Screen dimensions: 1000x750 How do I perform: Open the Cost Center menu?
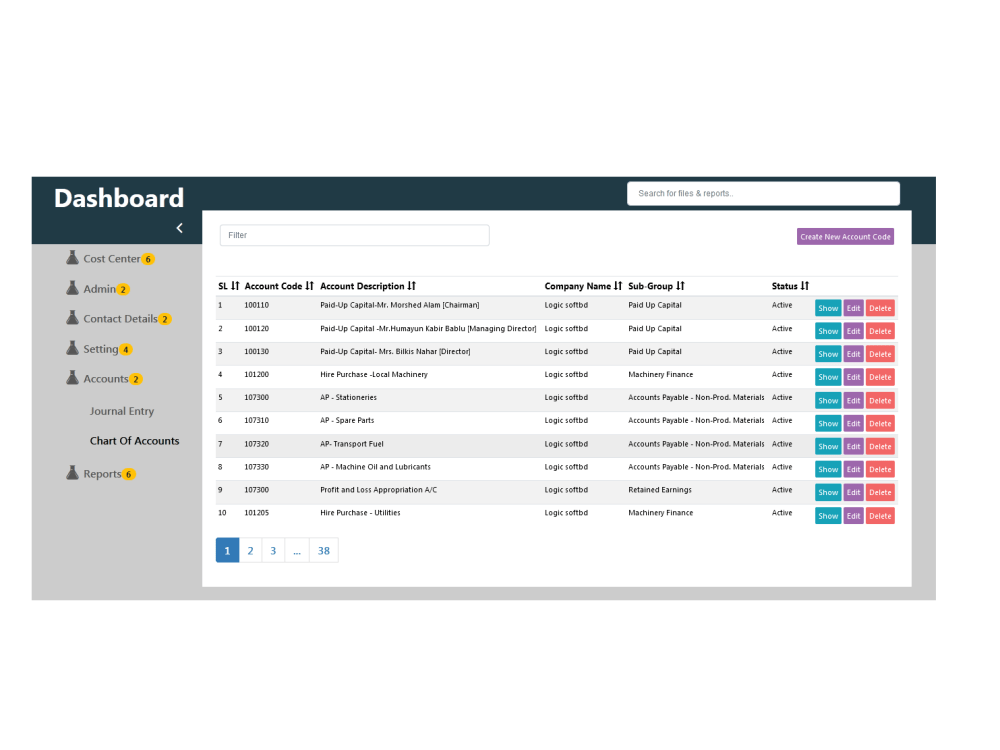(112, 259)
